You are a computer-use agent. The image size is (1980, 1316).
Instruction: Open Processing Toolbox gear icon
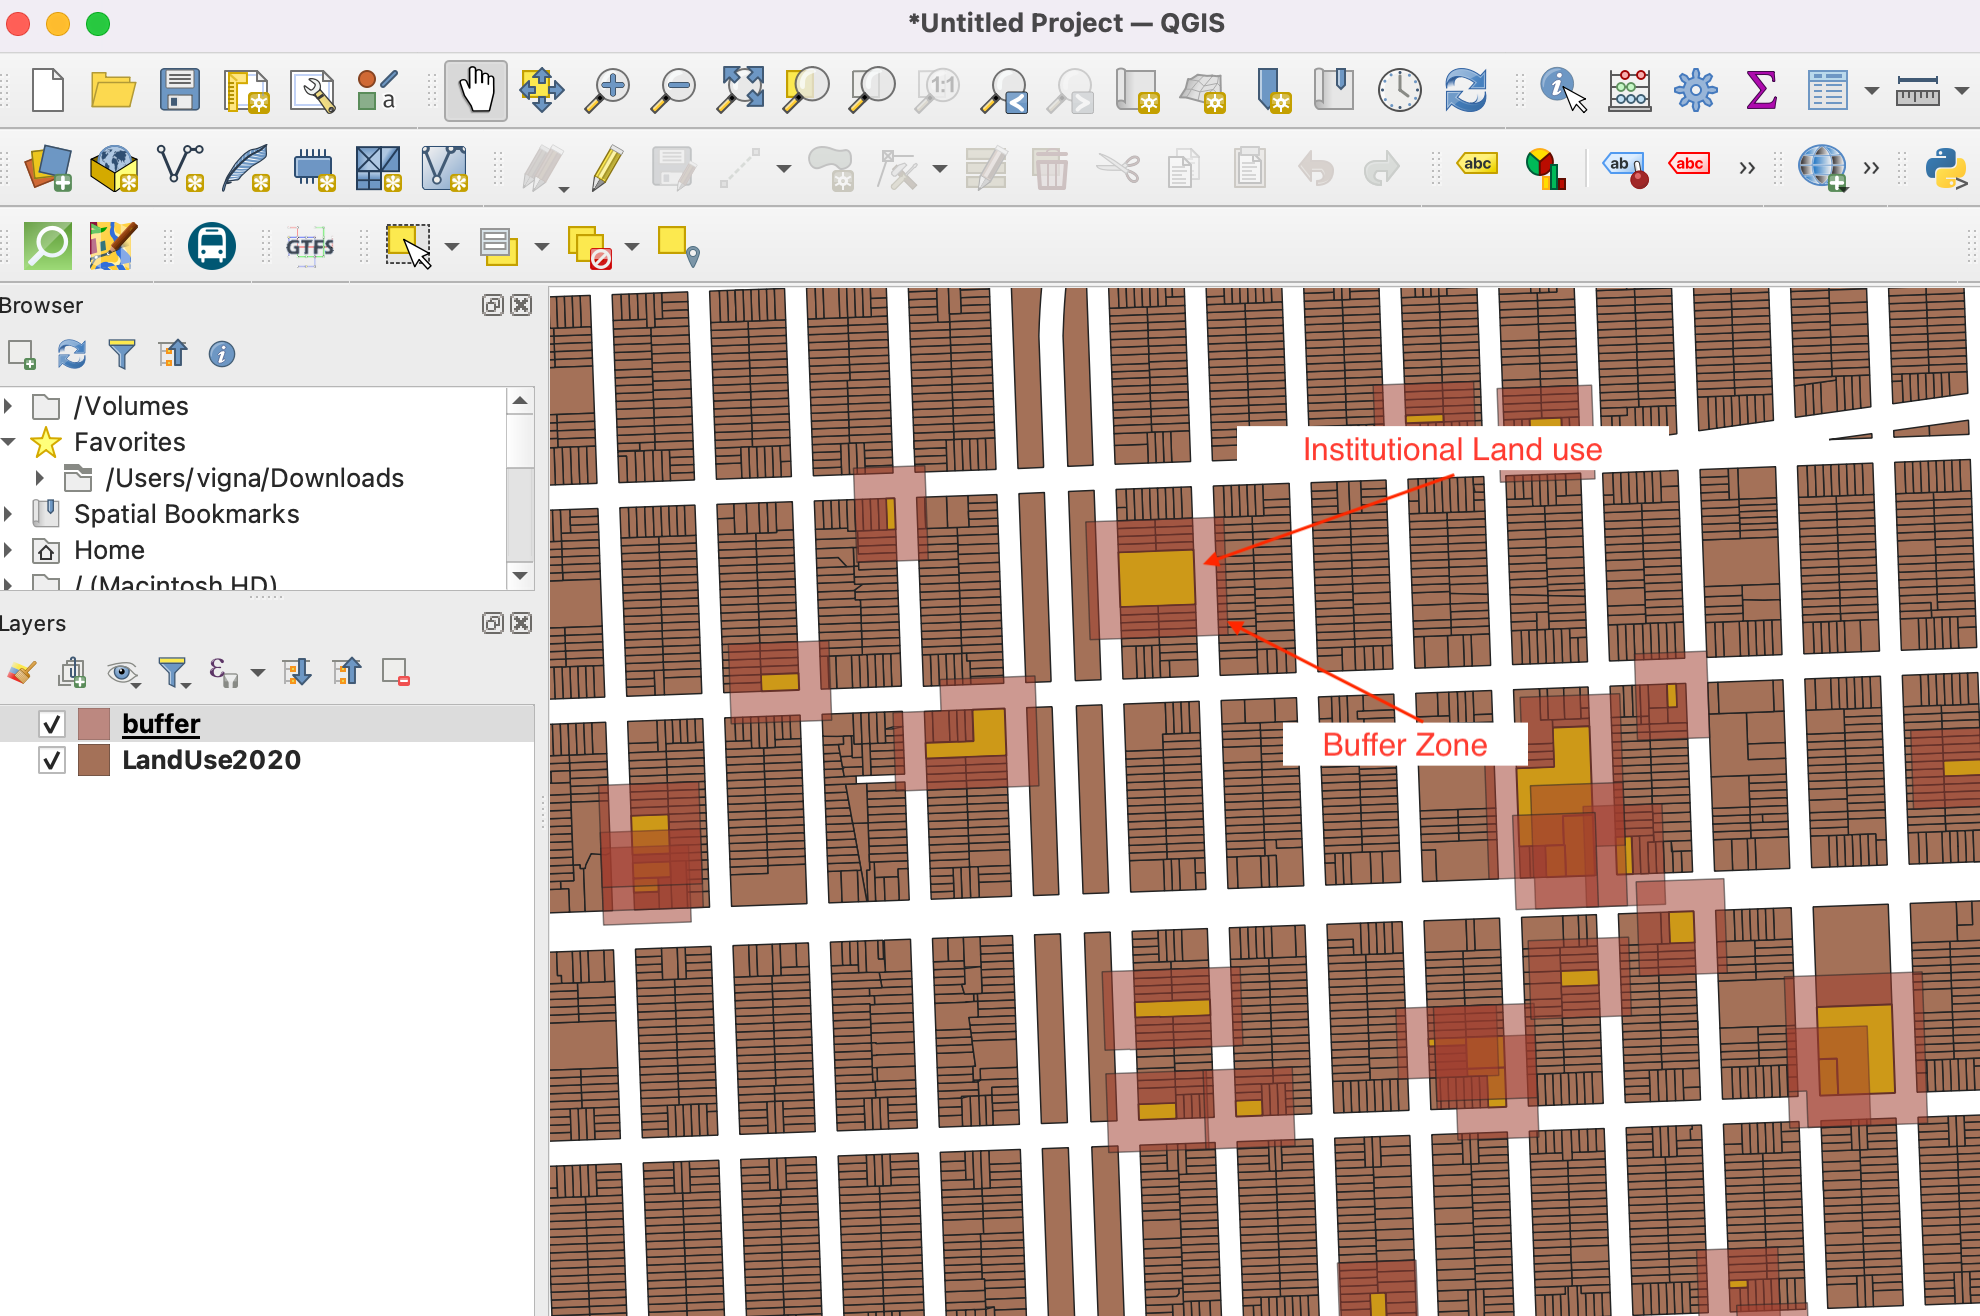coord(1695,90)
